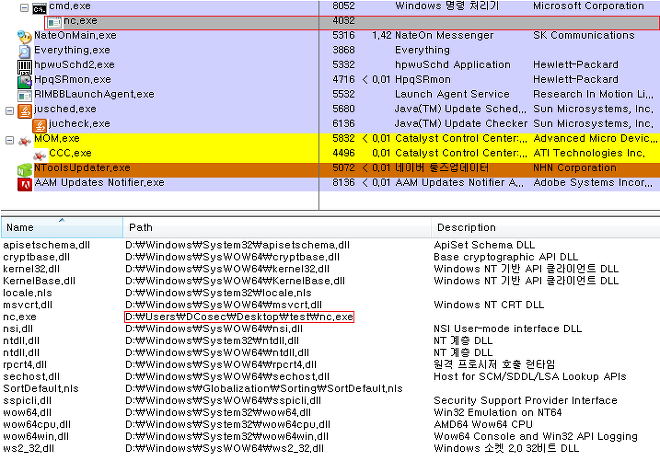This screenshot has width=660, height=461.
Task: Select wow64cpu.dll in the DLL list
Action: 37,424
